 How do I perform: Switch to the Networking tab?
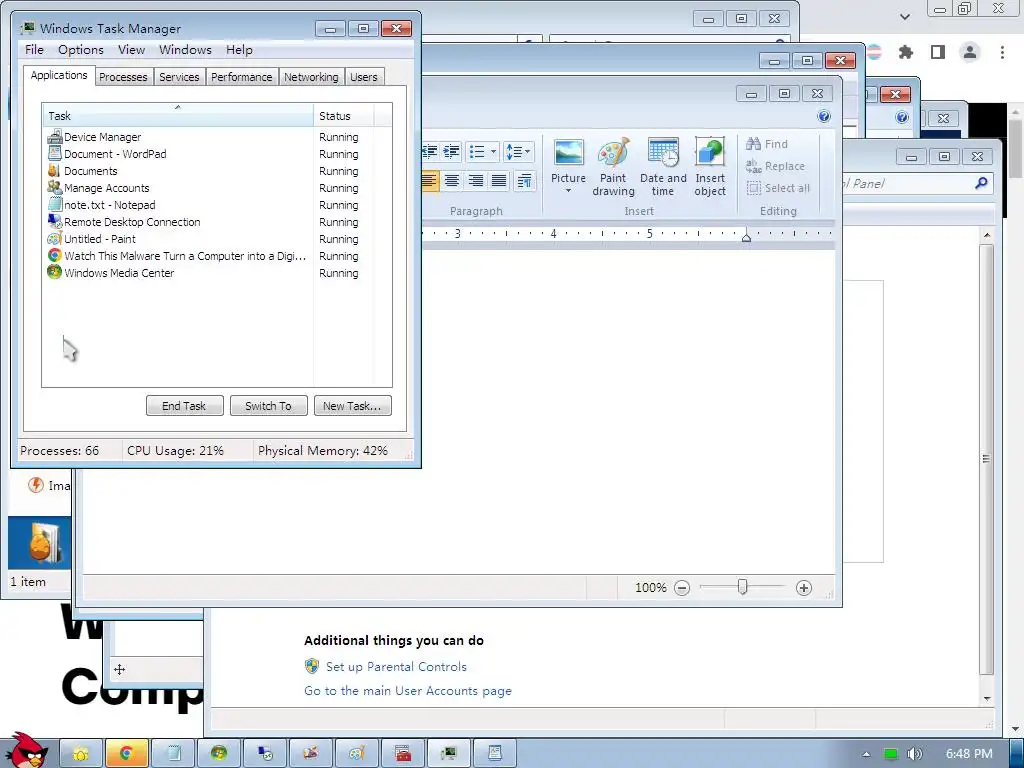[311, 77]
